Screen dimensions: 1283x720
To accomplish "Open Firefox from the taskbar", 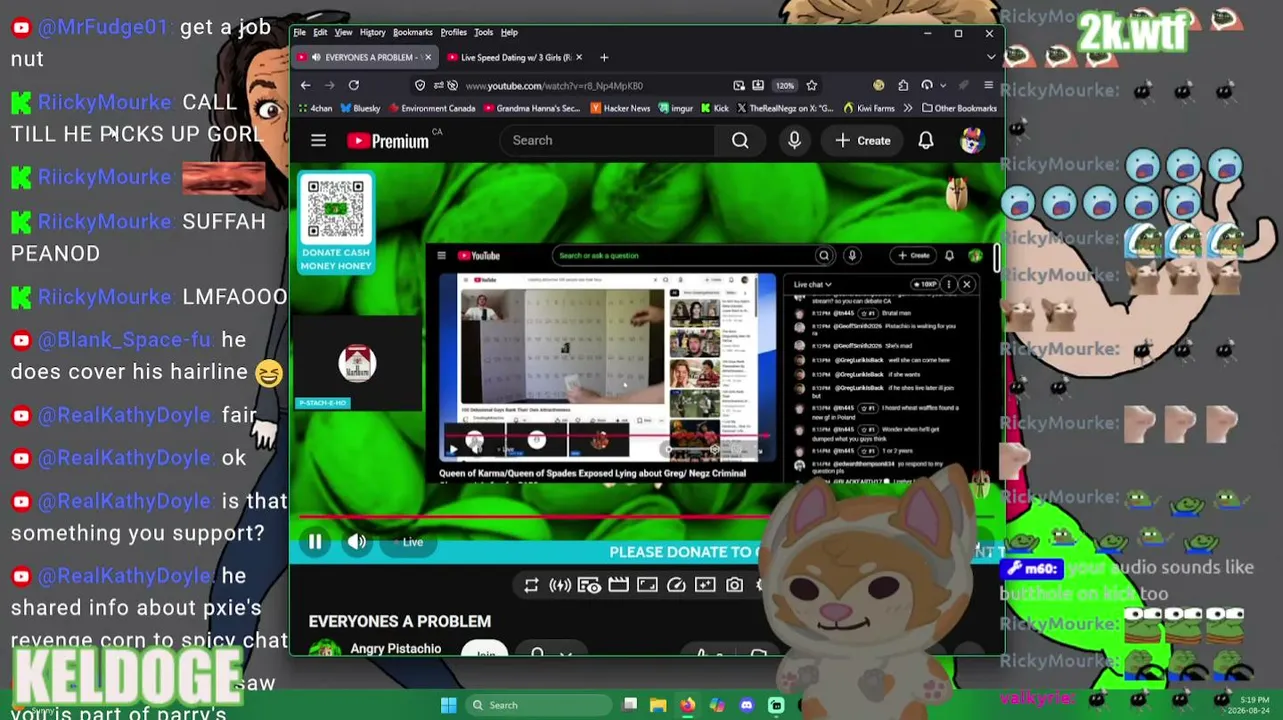I will click(x=687, y=705).
